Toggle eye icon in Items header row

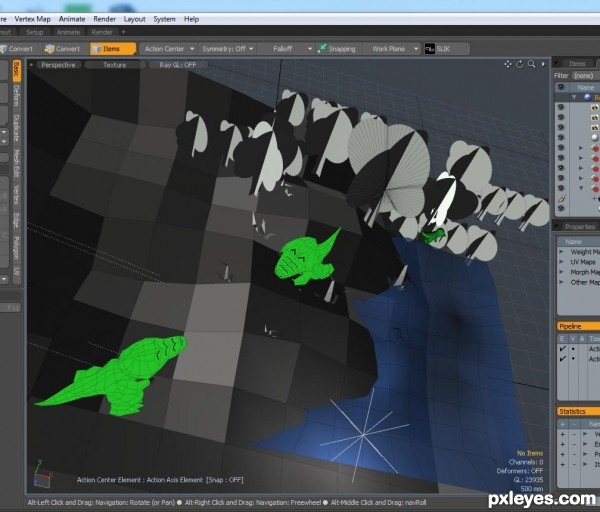pos(561,87)
